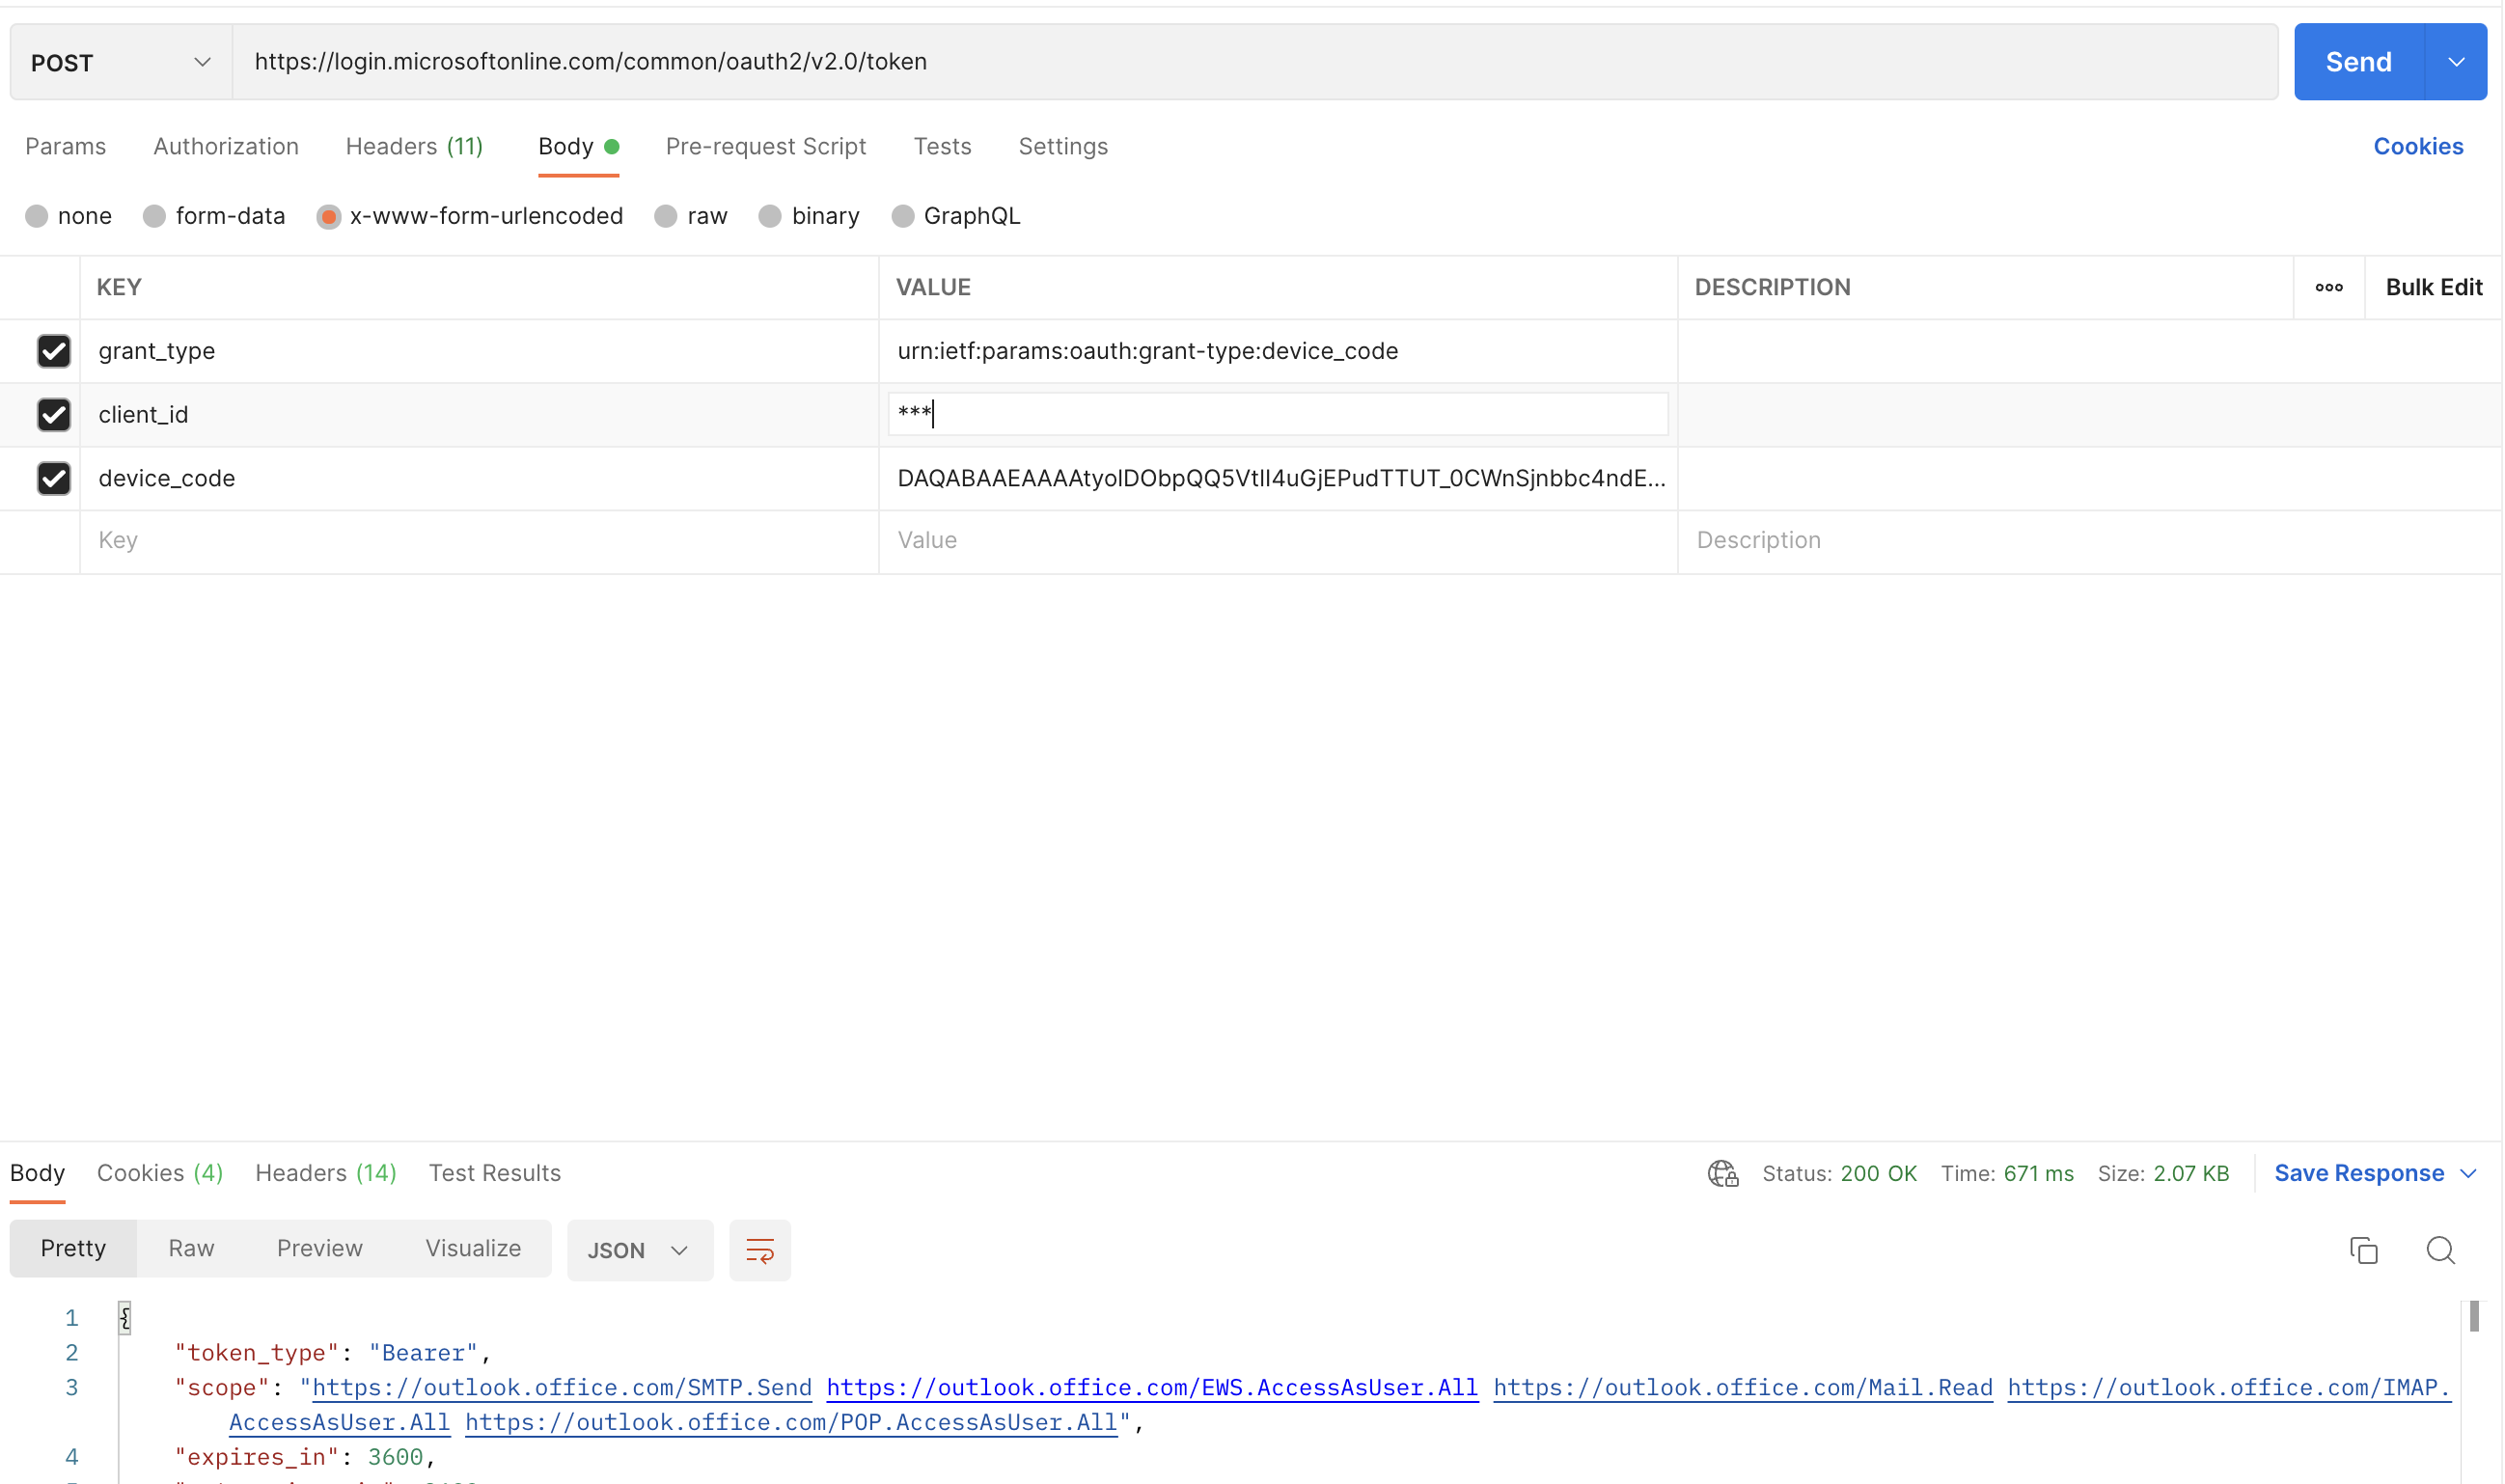This screenshot has width=2505, height=1484.
Task: Click the "Bearer" token_type value
Action: click(424, 1354)
